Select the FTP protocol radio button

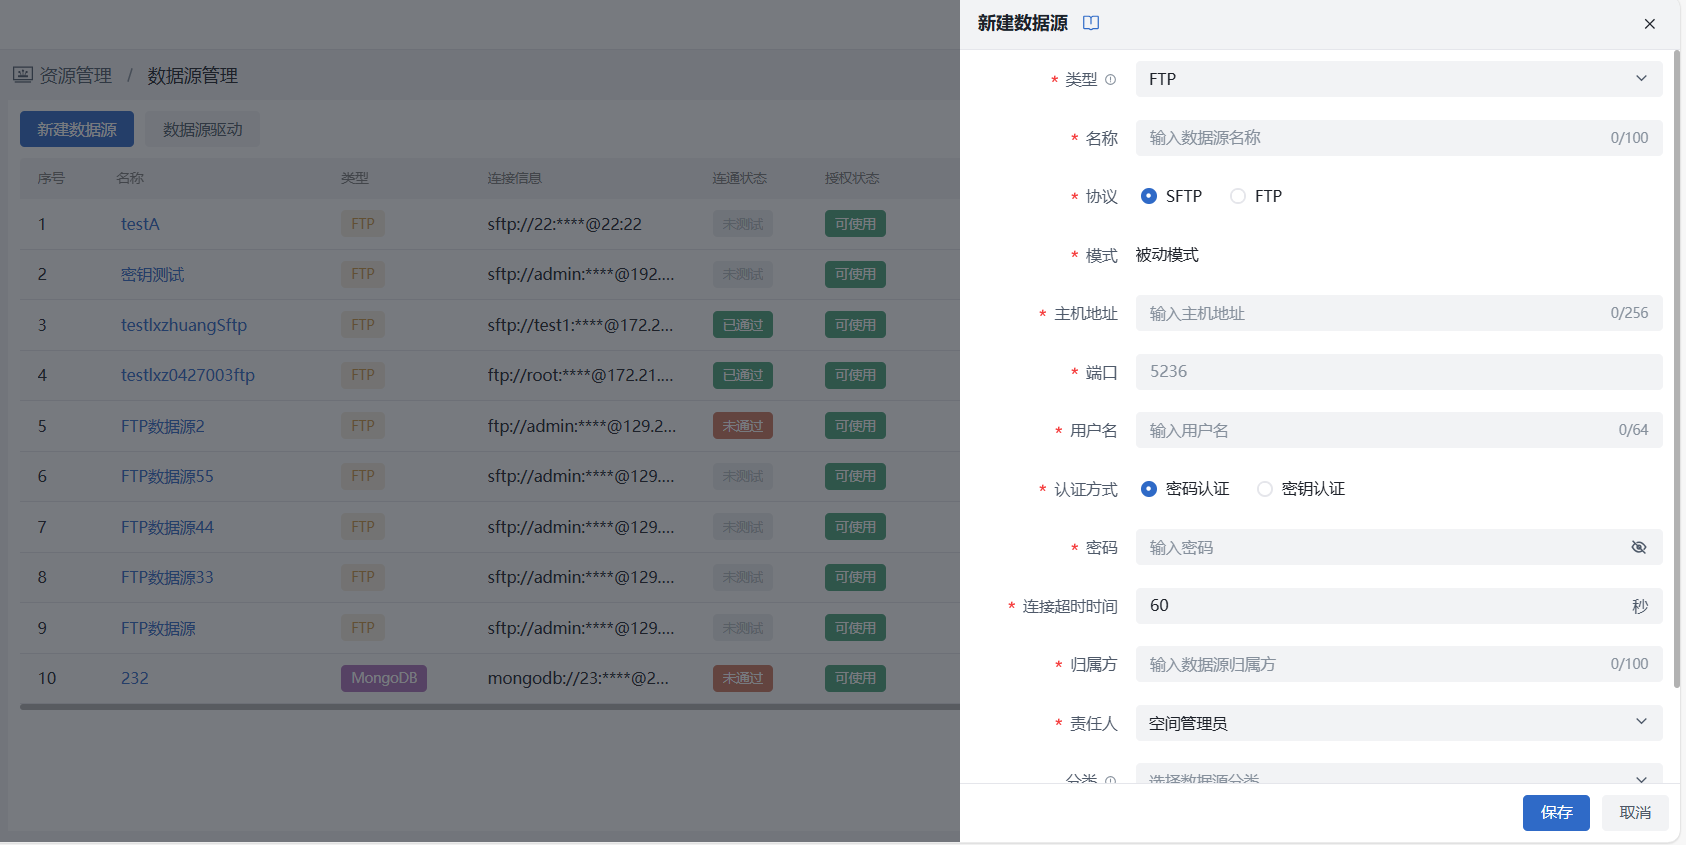coord(1238,196)
